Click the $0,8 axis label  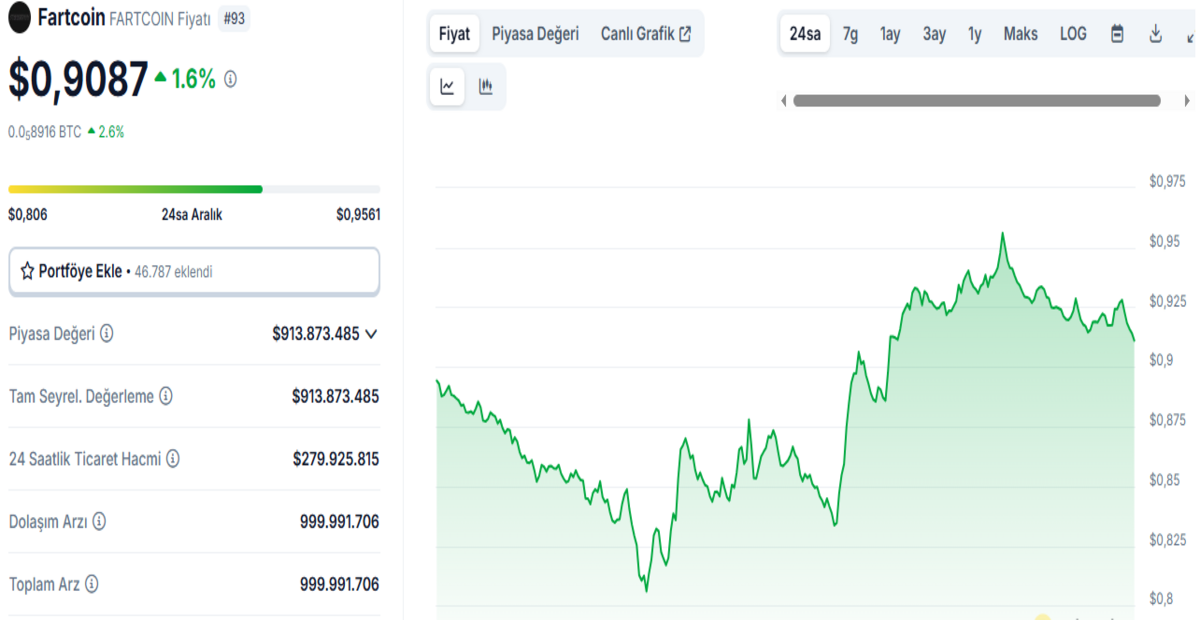(x=1160, y=599)
